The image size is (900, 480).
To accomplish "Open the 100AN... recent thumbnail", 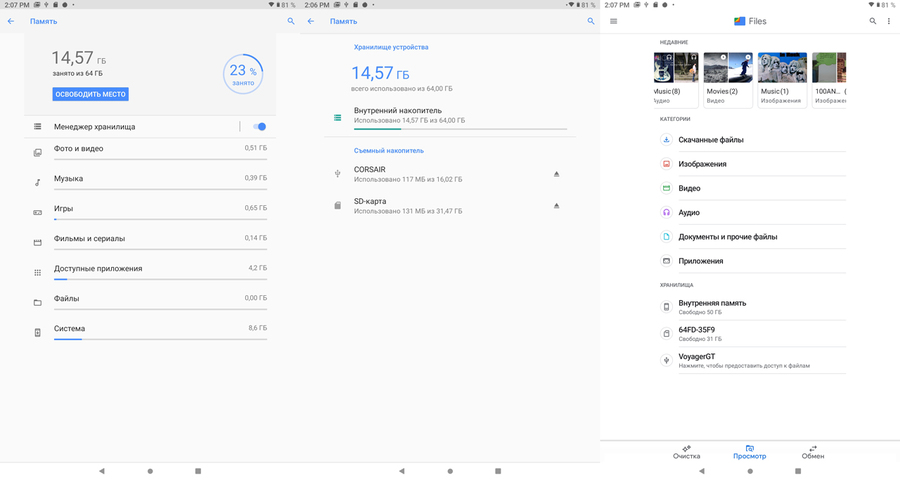I will [x=829, y=79].
